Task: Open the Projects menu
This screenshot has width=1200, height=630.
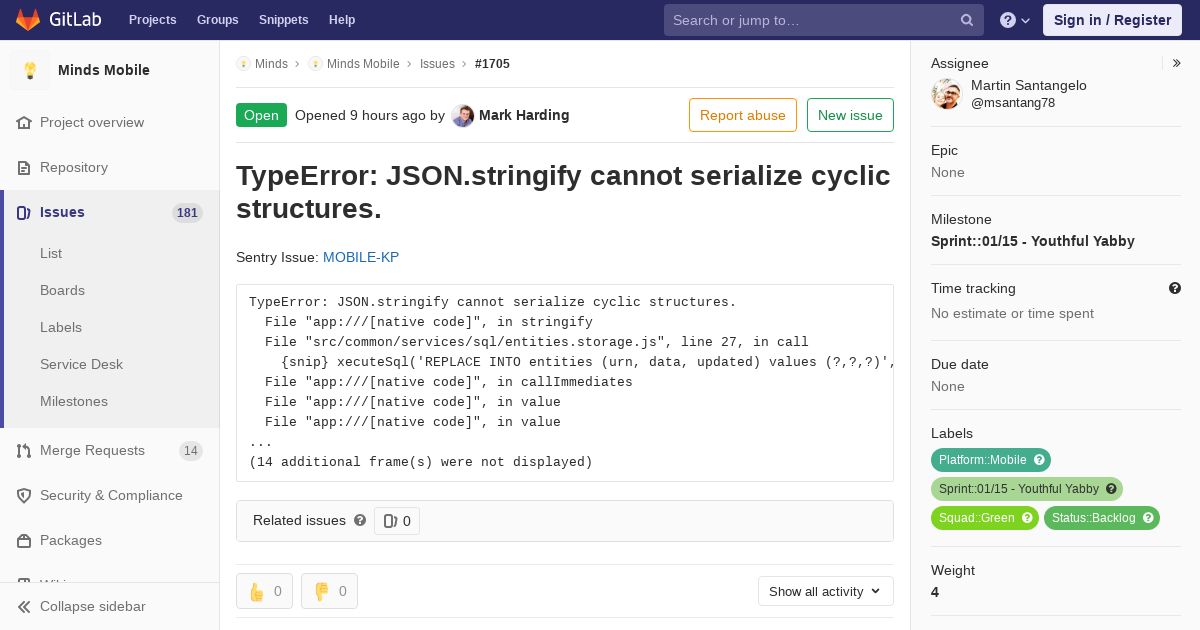Action: pyautogui.click(x=152, y=20)
